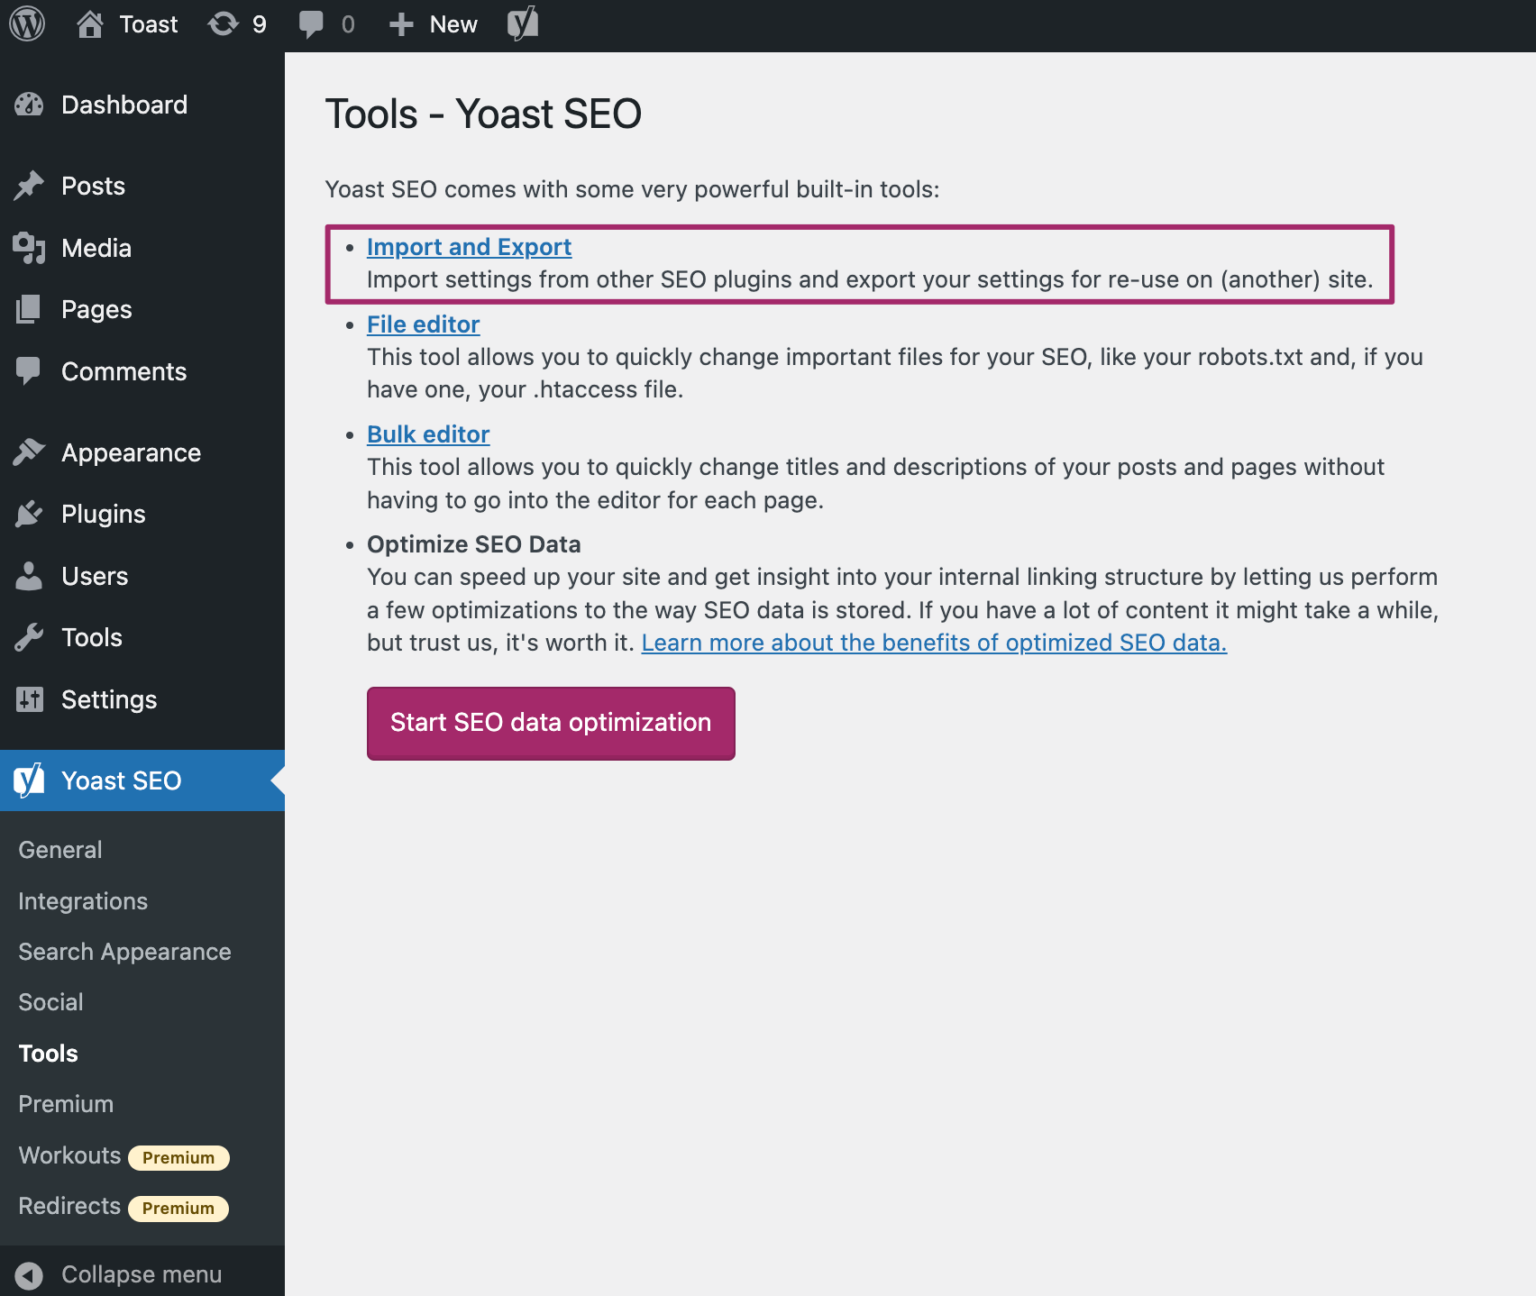
Task: Click the WordPress logo in the admin bar
Action: click(26, 24)
